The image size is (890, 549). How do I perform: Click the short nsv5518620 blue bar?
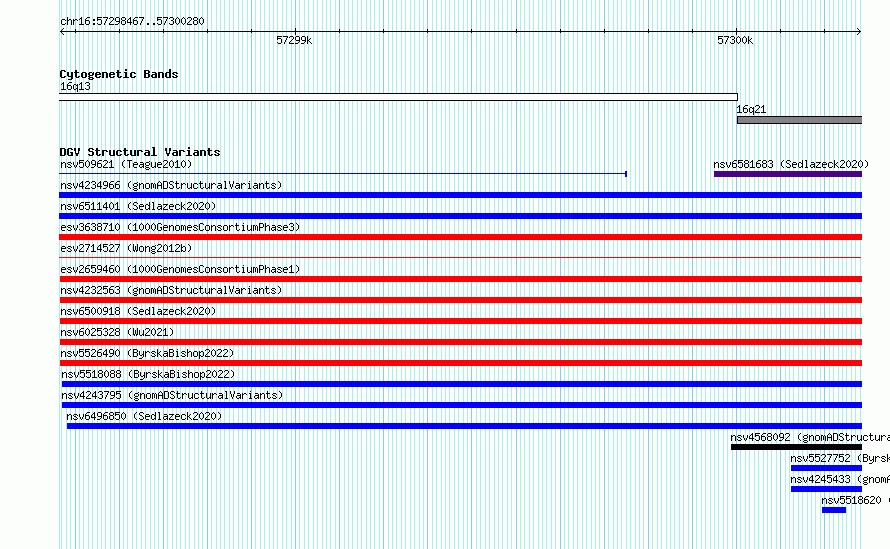(834, 510)
